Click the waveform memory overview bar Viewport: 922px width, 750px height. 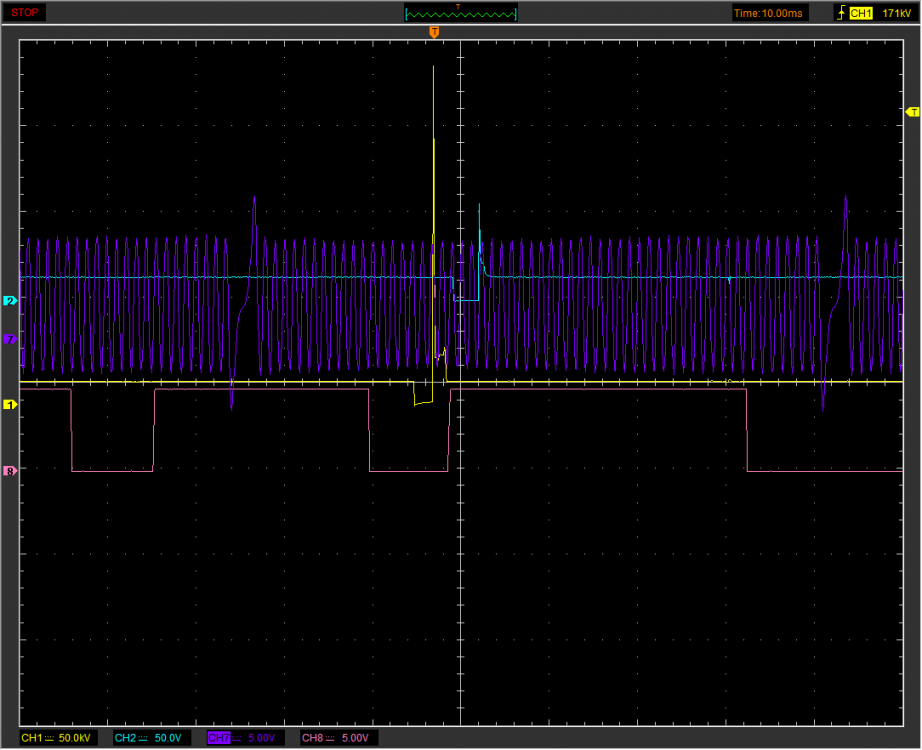[x=461, y=13]
